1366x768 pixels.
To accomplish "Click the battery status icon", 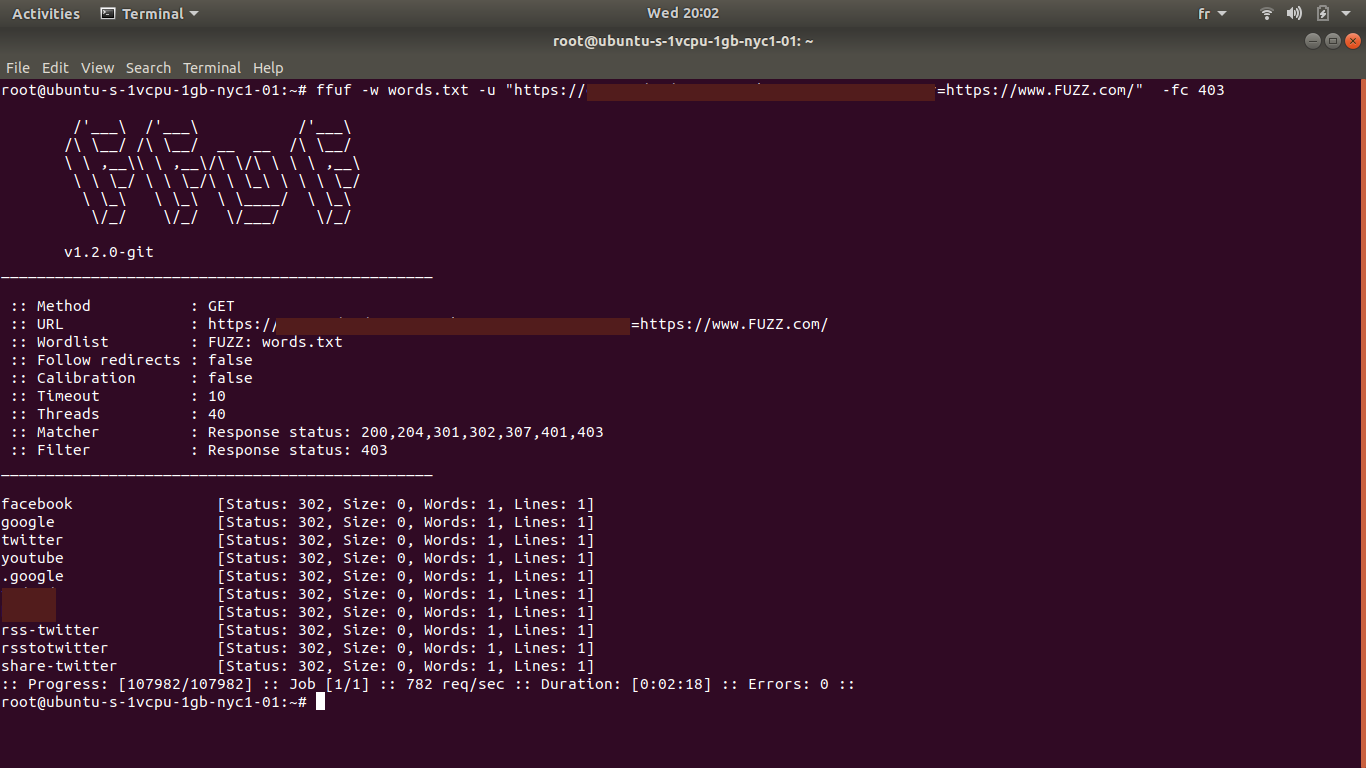I will [1323, 14].
